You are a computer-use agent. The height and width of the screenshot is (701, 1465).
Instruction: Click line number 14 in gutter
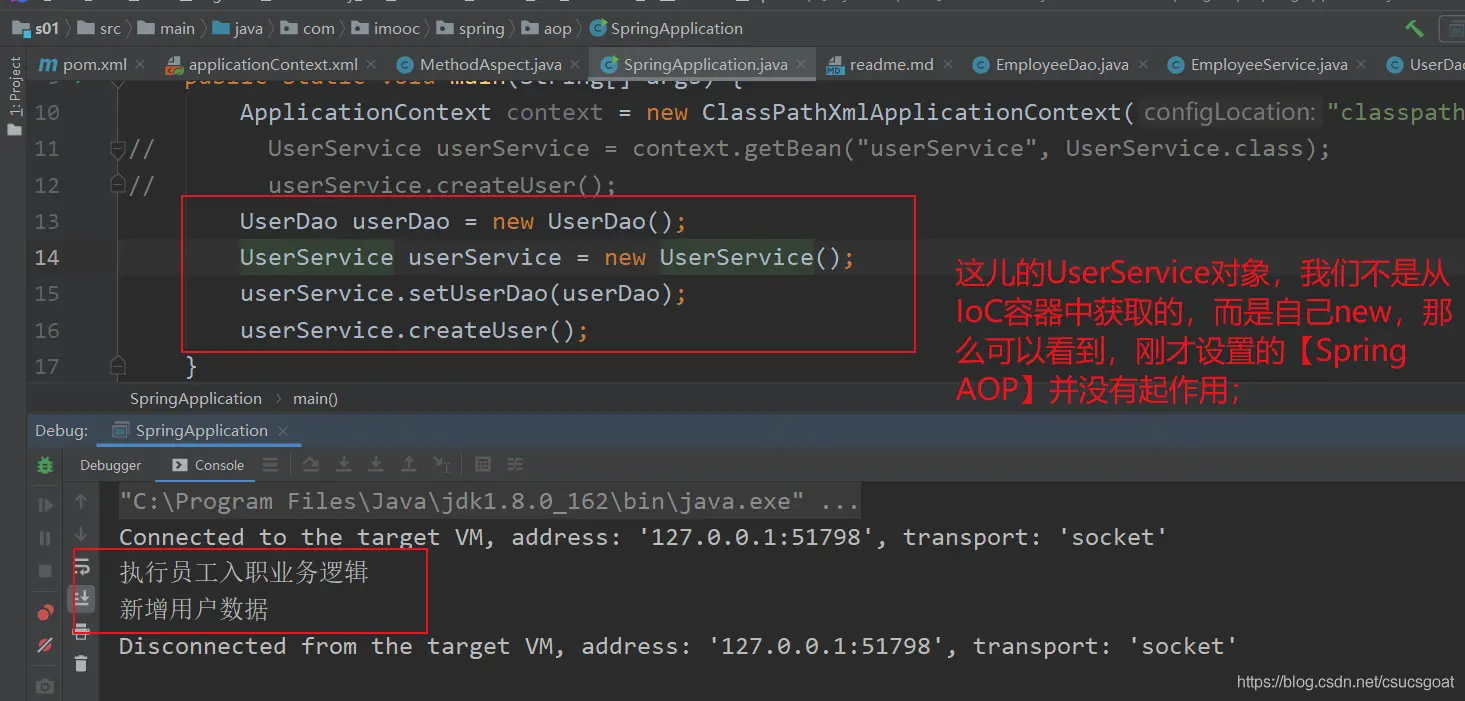(x=47, y=258)
